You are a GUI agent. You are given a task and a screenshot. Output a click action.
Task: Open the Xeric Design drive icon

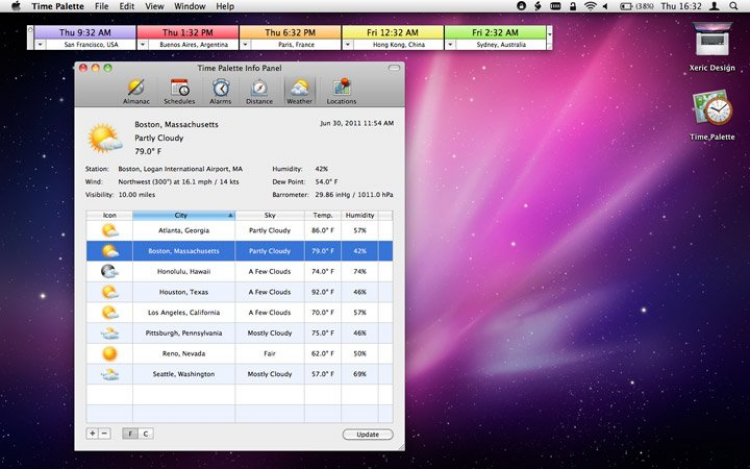click(711, 41)
